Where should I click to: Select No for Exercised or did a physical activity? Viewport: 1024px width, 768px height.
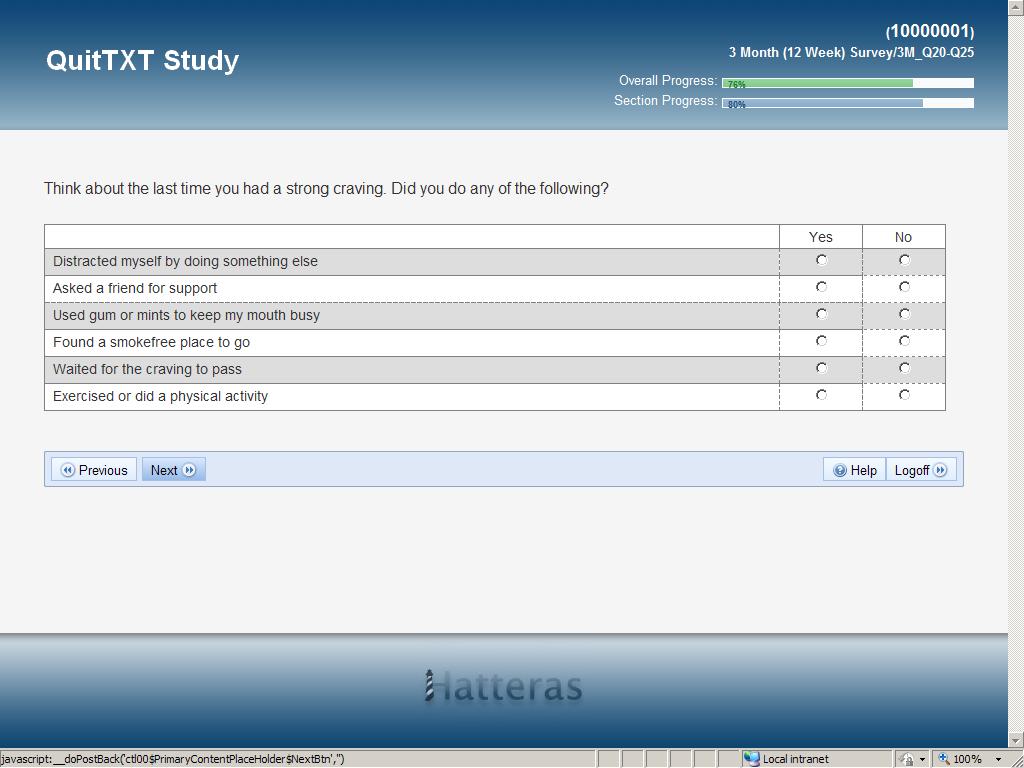[x=904, y=395]
